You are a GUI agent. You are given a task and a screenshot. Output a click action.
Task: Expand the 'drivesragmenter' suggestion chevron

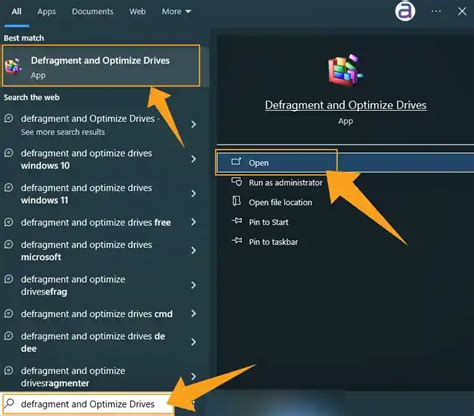click(194, 377)
